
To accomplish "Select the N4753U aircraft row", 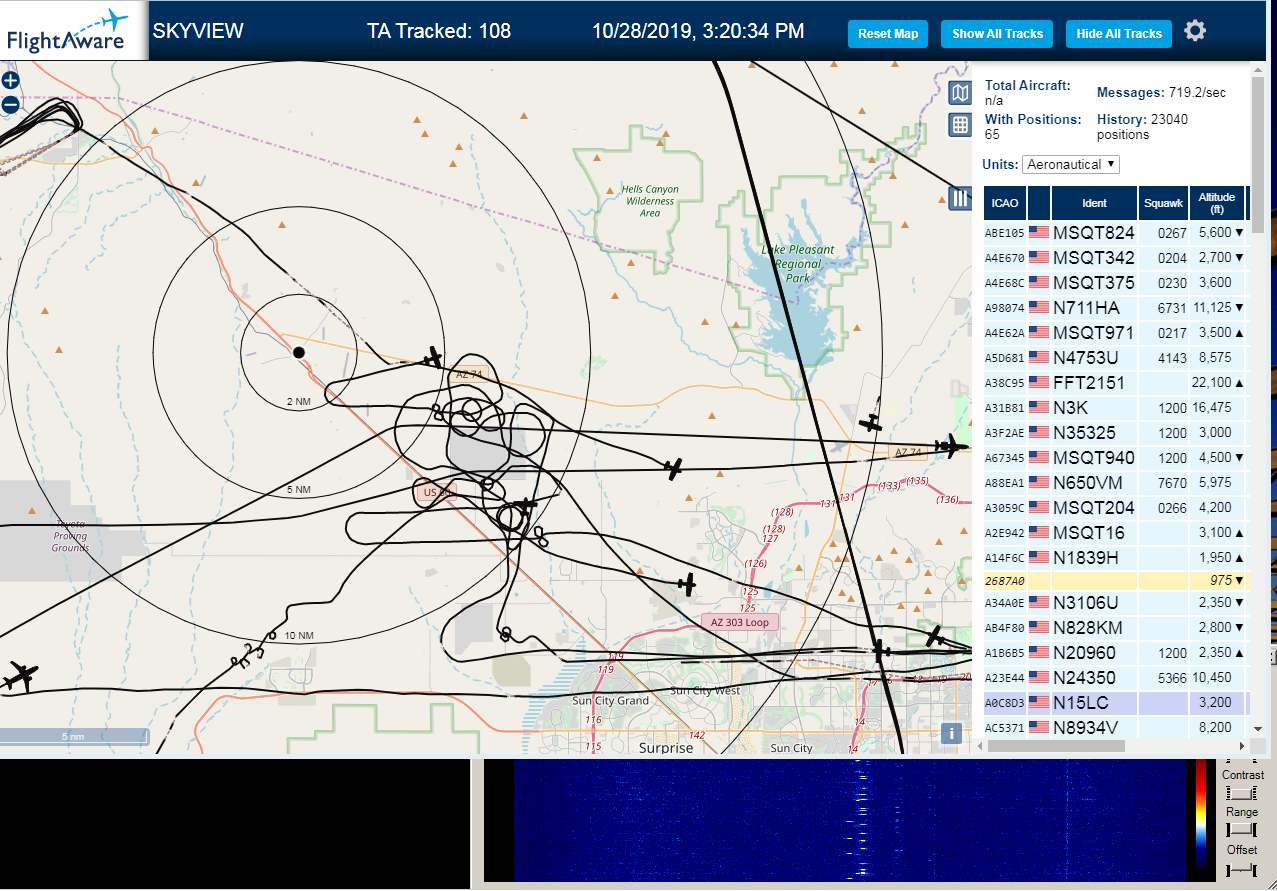I will pos(1115,358).
